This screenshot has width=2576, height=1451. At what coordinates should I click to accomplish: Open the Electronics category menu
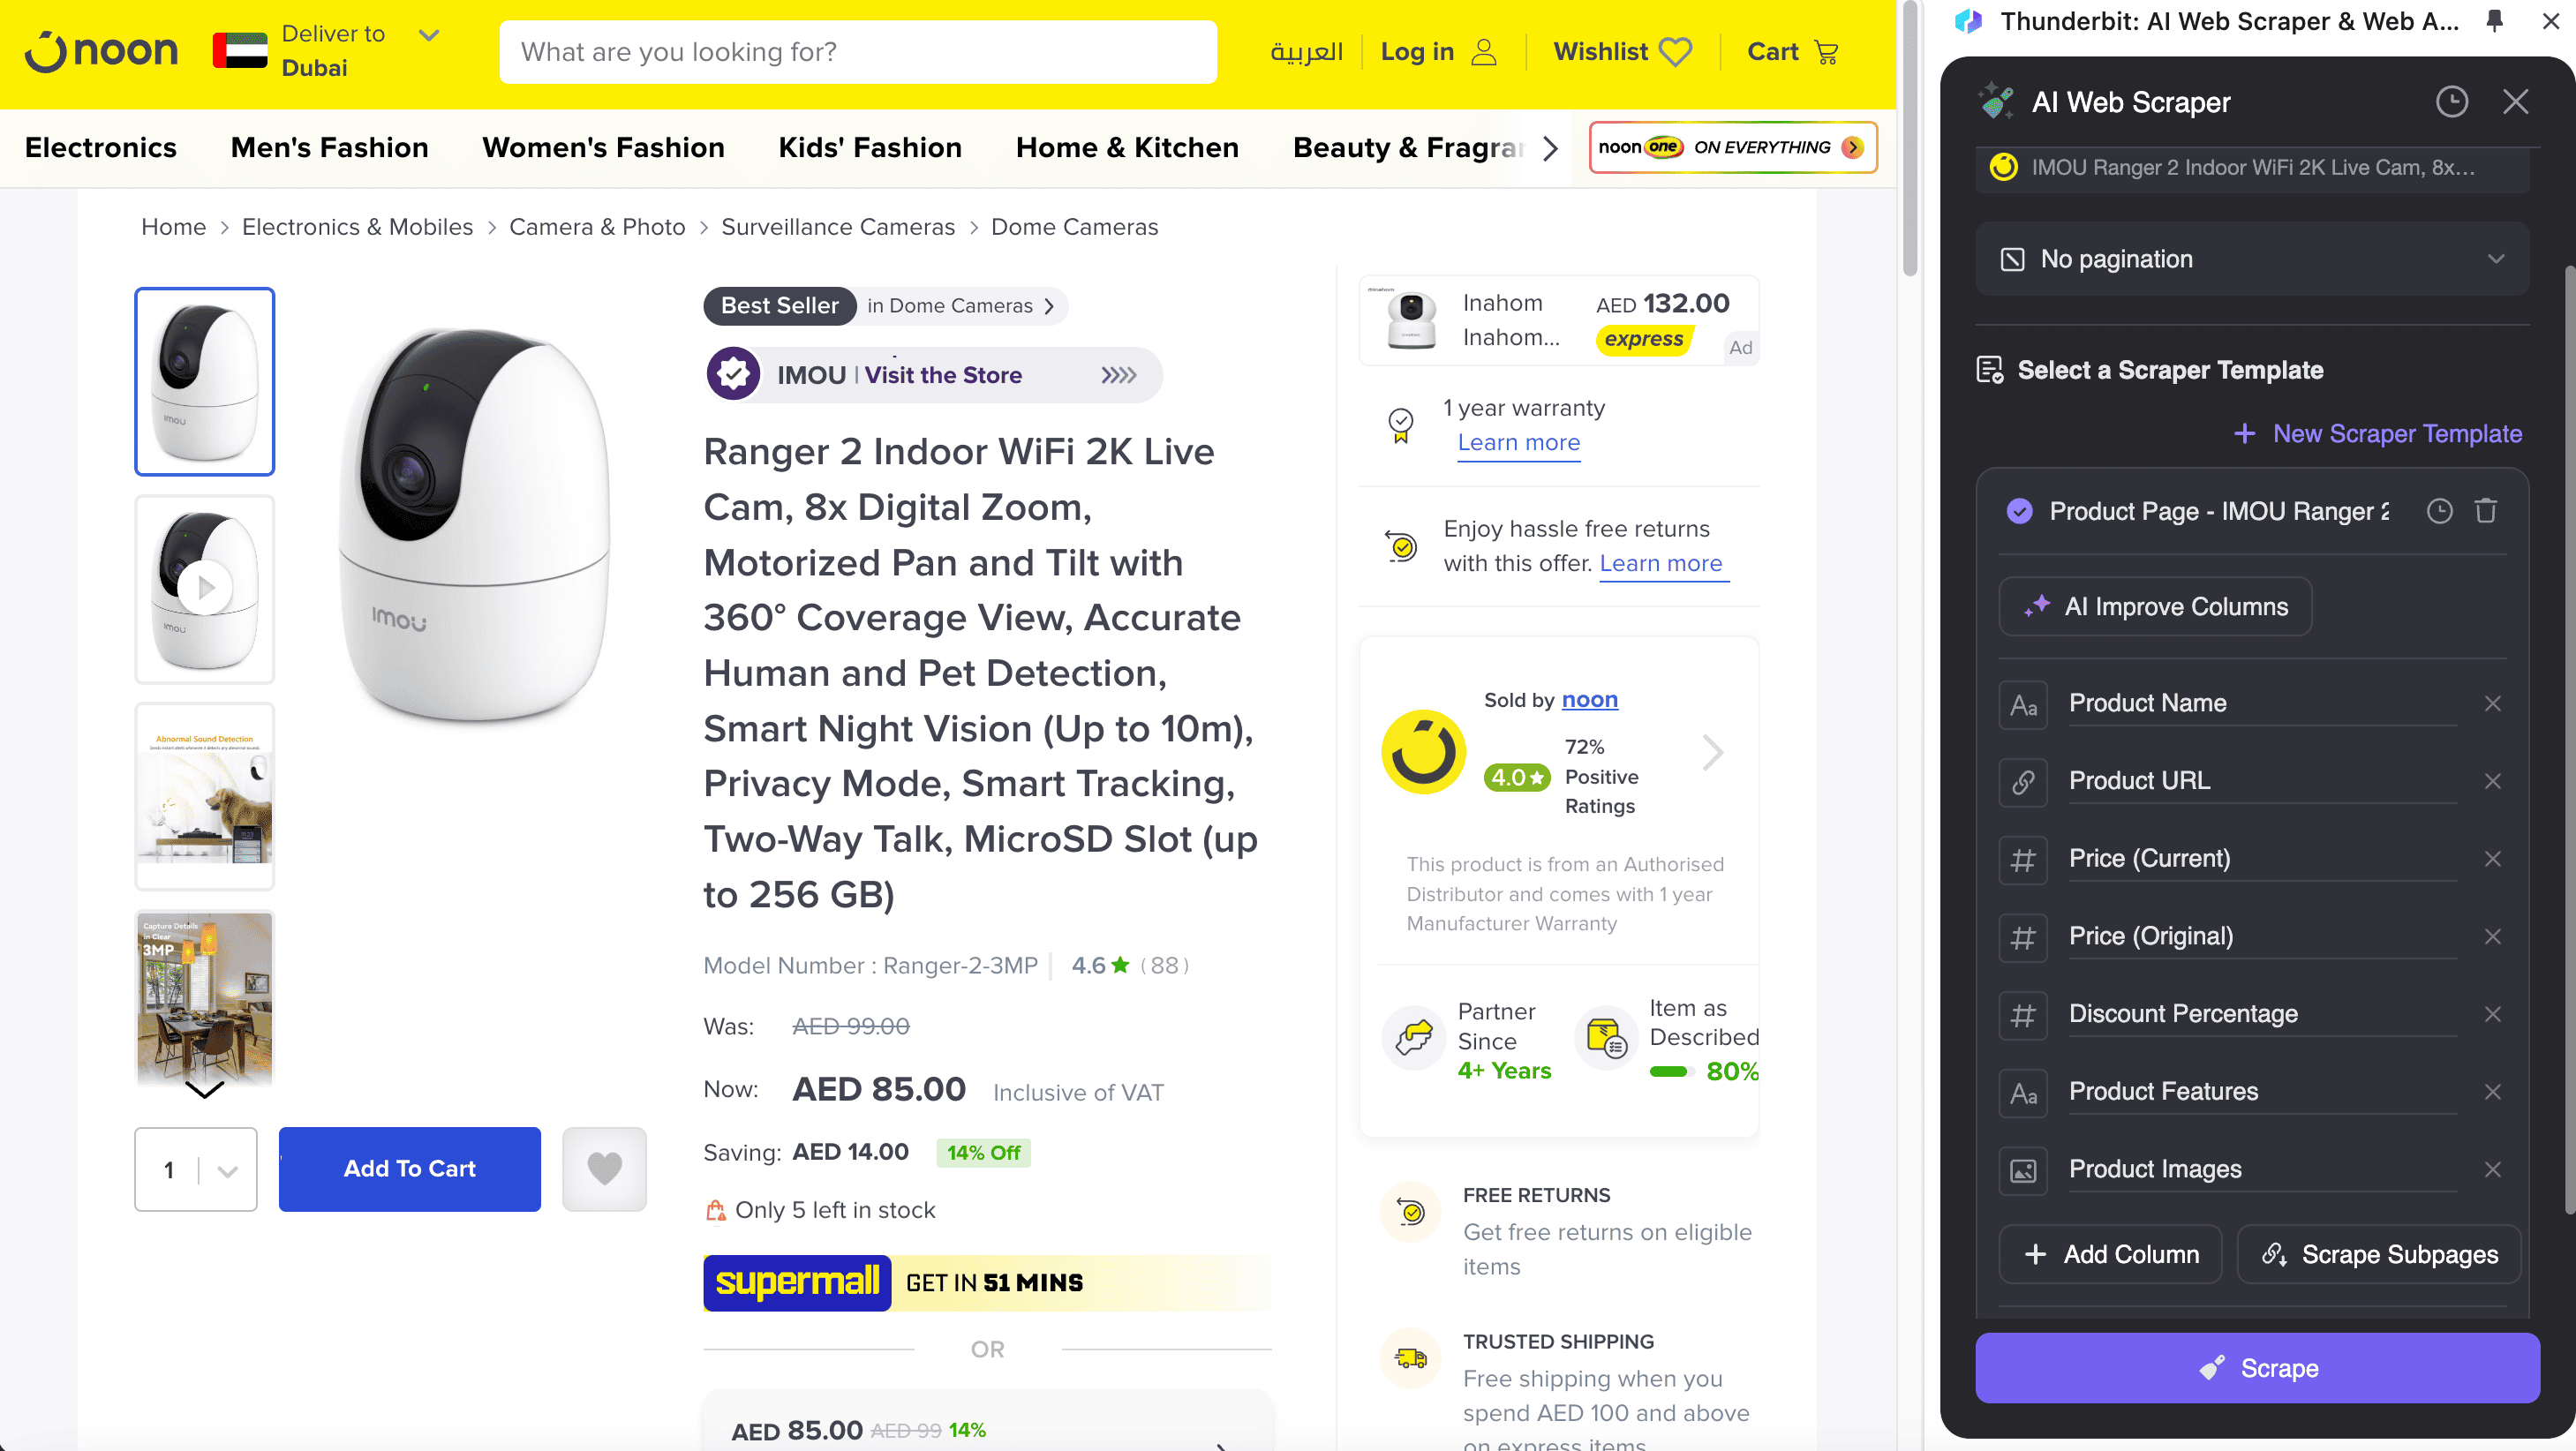[x=101, y=148]
